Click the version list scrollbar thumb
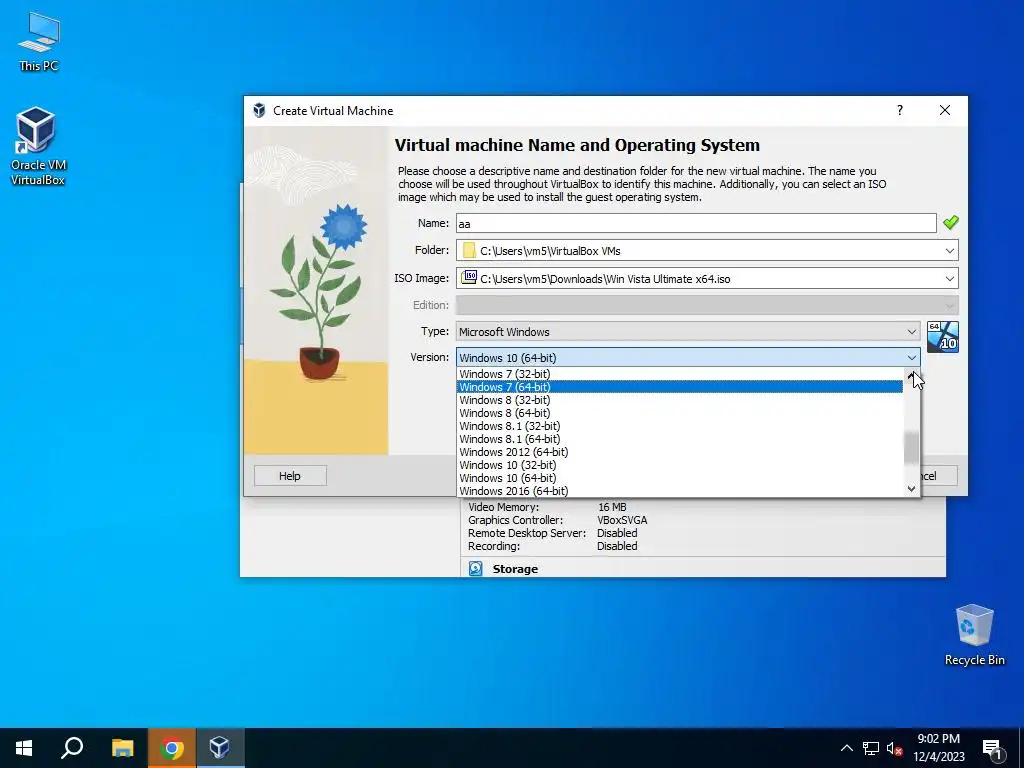1024x768 pixels. 911,447
